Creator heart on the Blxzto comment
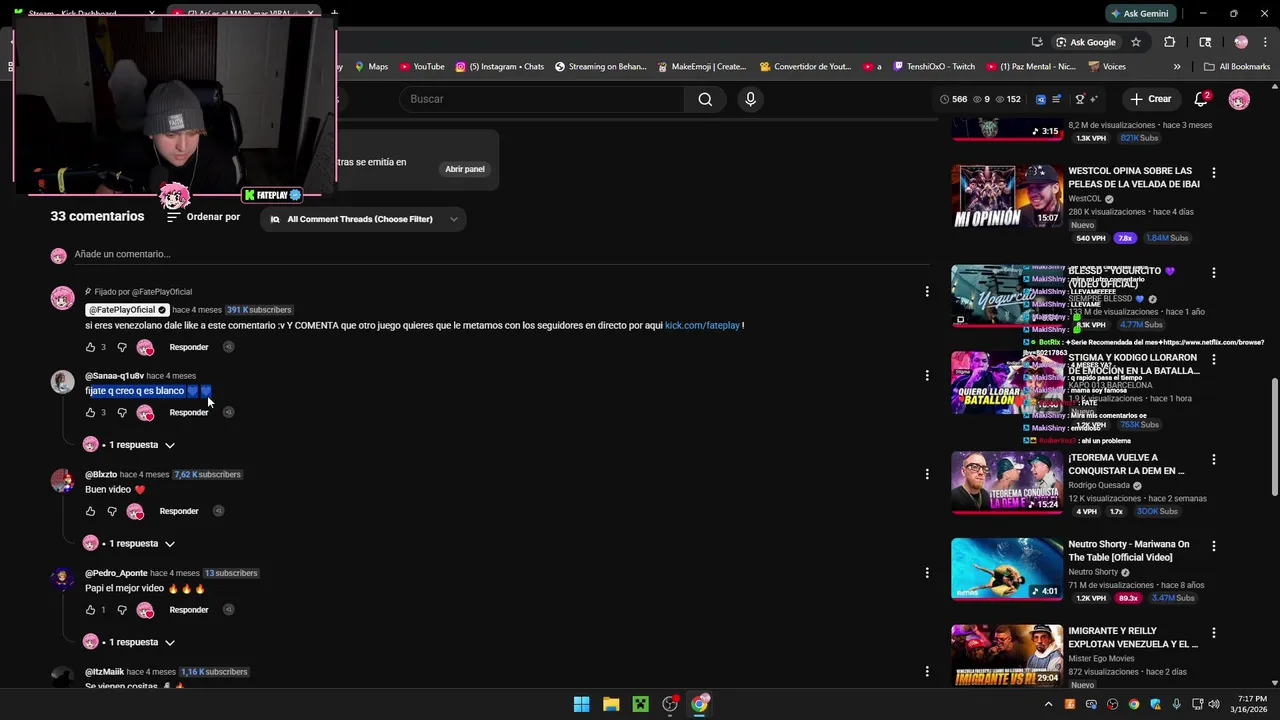This screenshot has width=1280, height=720. pyautogui.click(x=135, y=511)
